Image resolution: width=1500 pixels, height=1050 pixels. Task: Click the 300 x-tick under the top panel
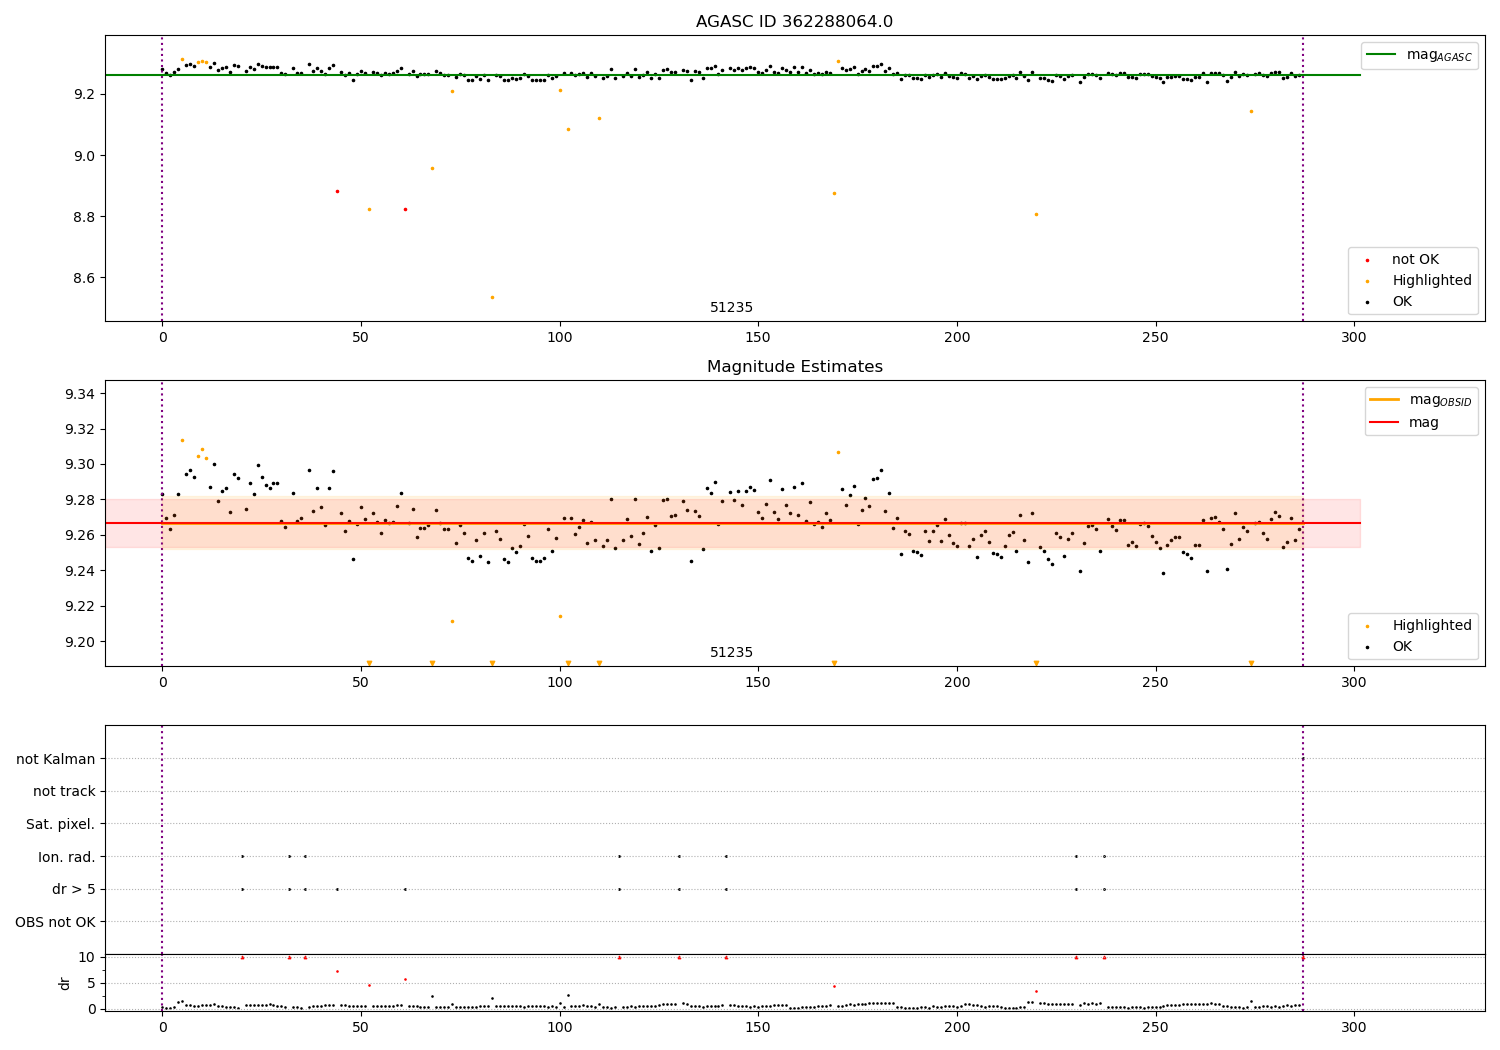tap(1354, 338)
